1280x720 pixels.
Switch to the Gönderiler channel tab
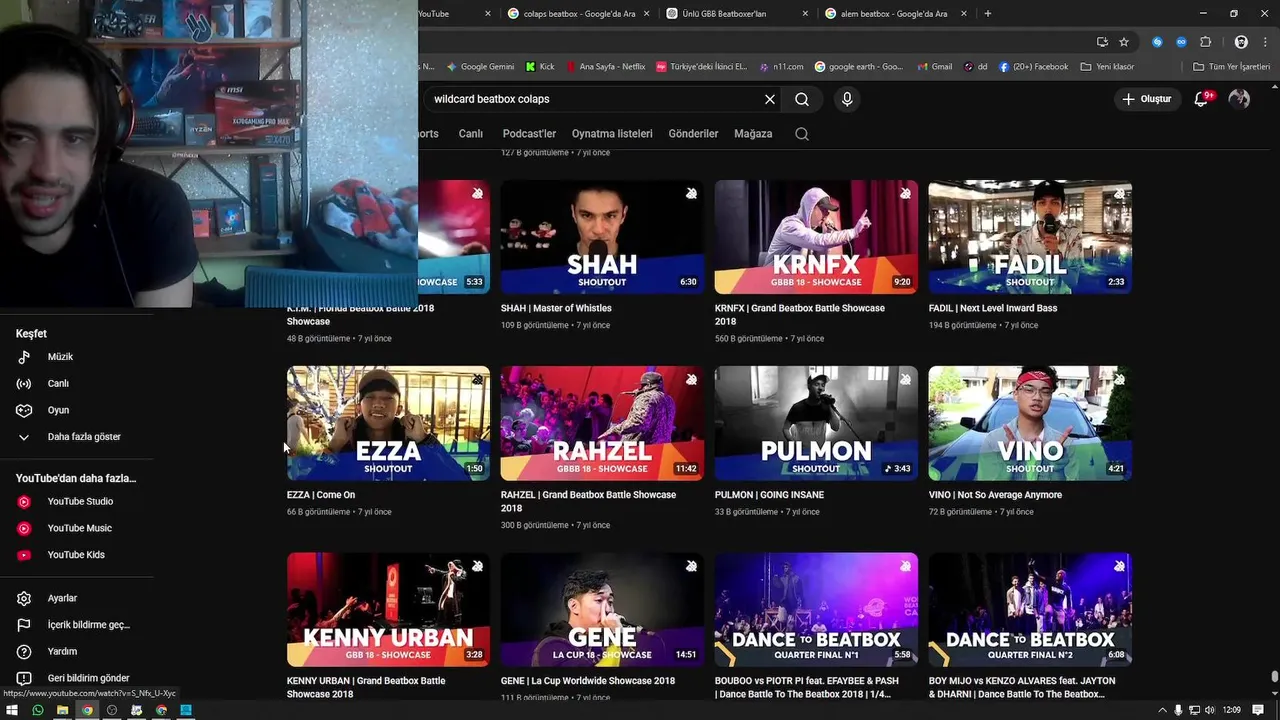point(693,134)
